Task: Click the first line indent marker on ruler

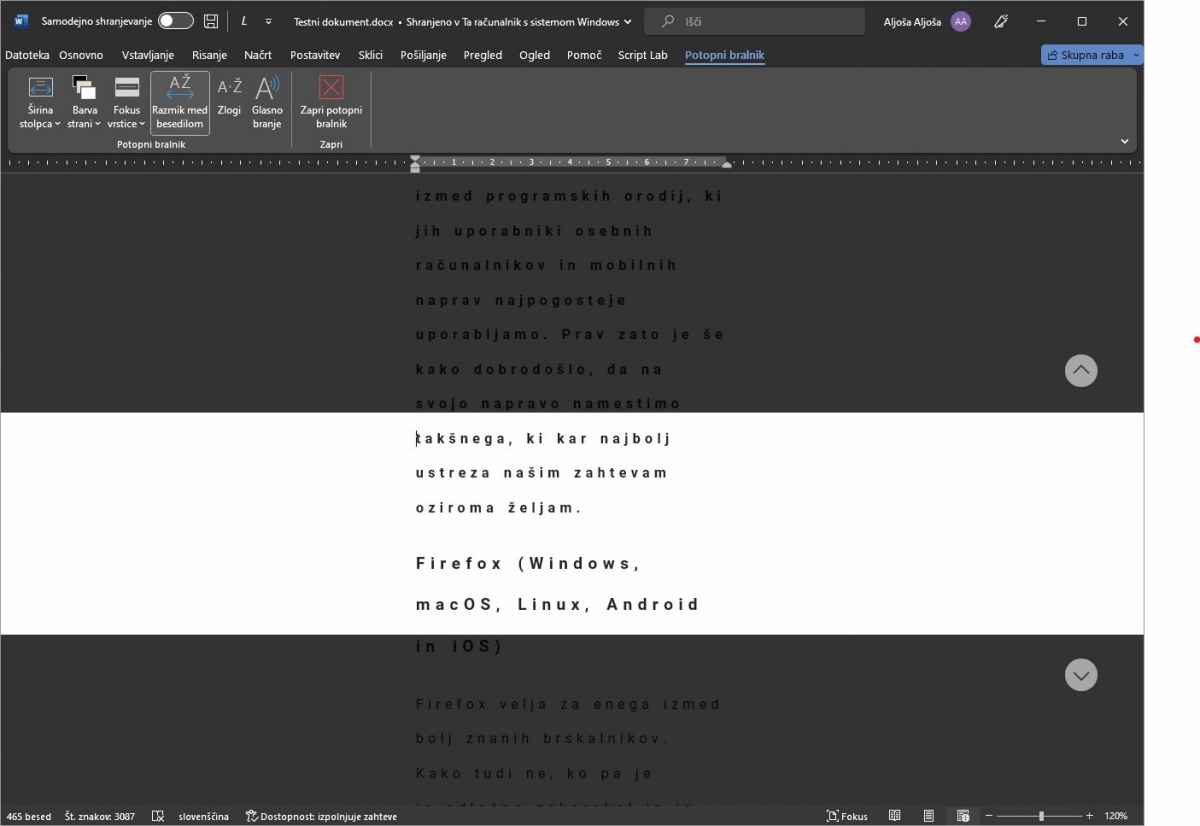Action: coord(415,158)
